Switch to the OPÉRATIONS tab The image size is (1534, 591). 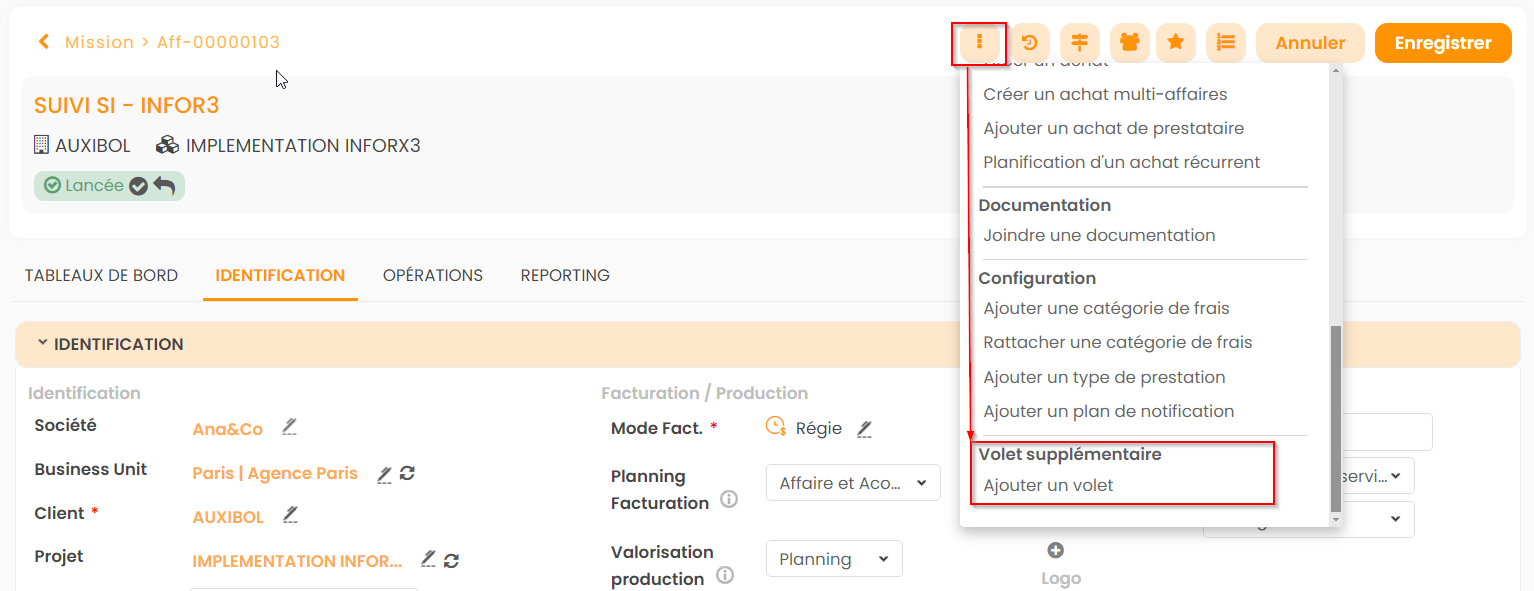433,275
